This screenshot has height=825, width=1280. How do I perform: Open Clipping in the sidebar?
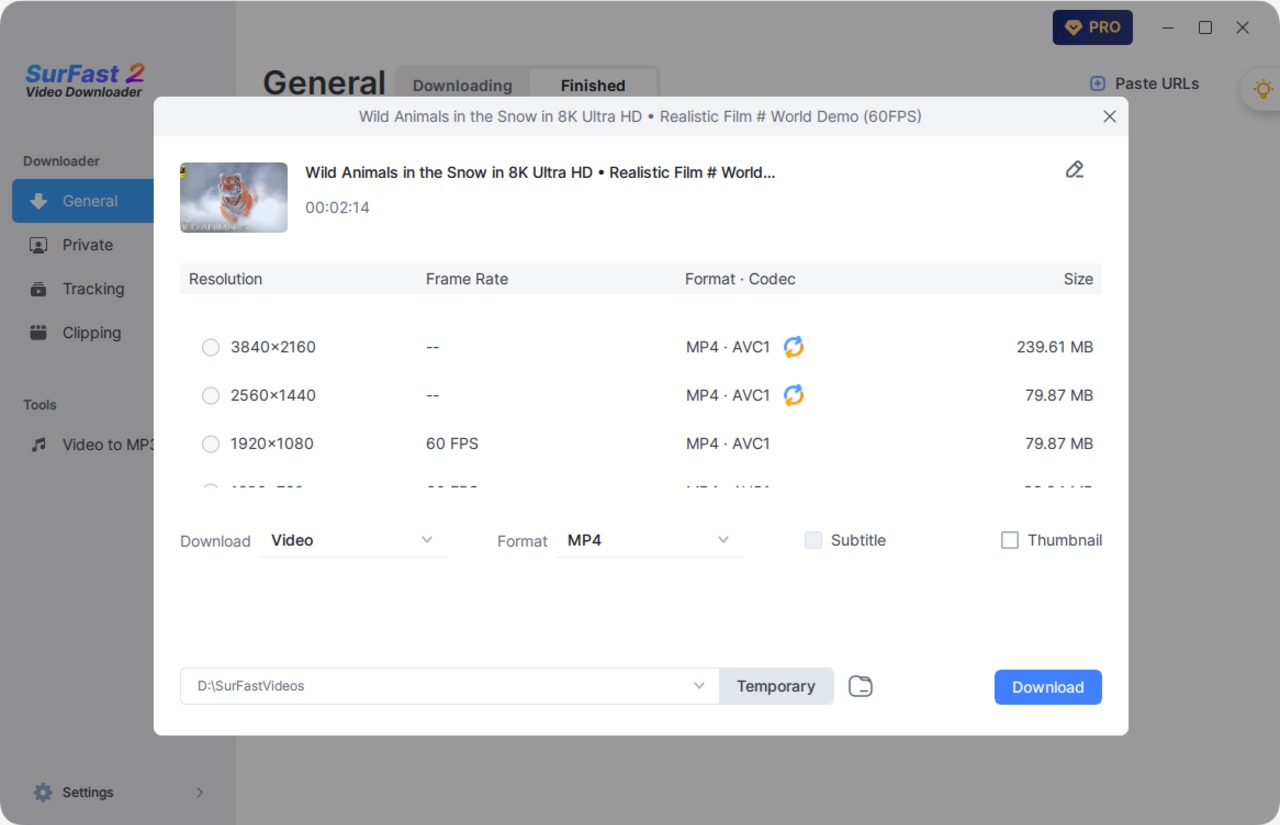90,333
